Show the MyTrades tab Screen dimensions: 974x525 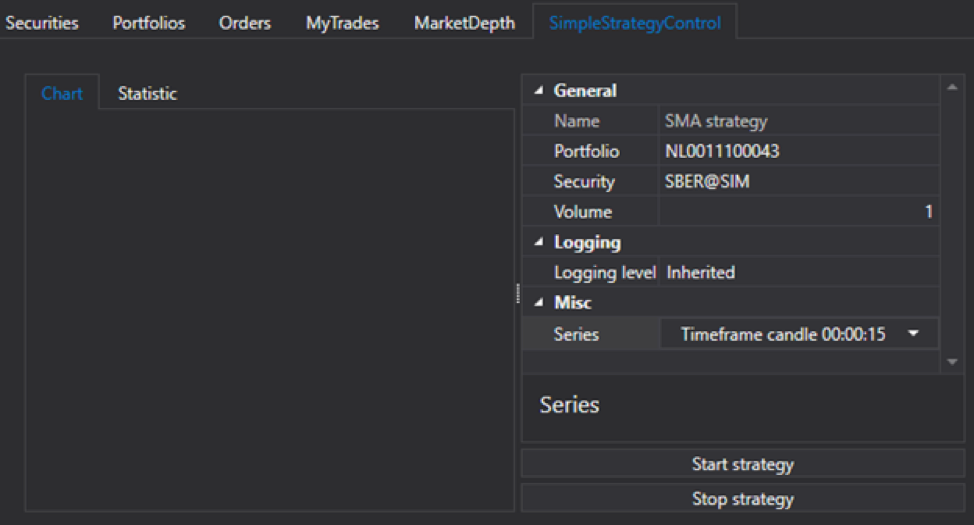[342, 23]
